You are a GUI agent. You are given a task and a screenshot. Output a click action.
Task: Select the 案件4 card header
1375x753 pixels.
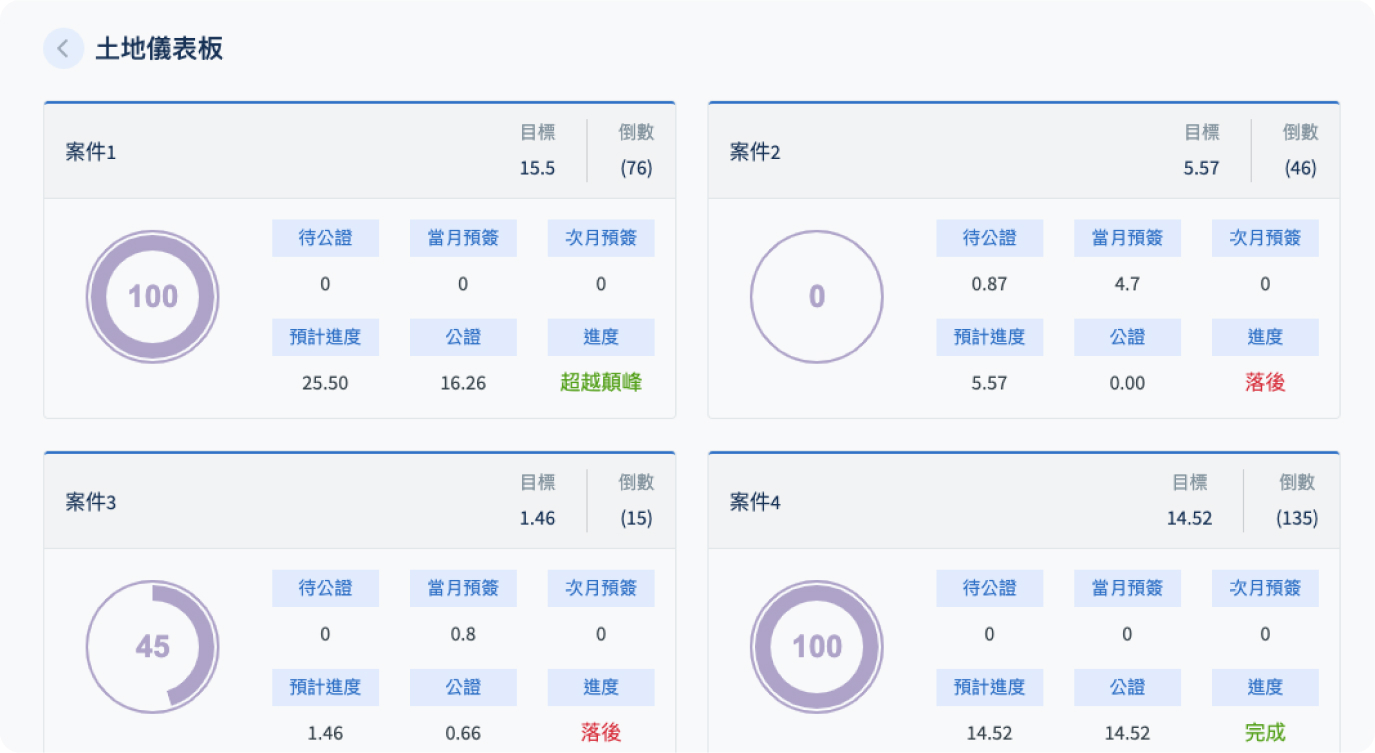(755, 503)
